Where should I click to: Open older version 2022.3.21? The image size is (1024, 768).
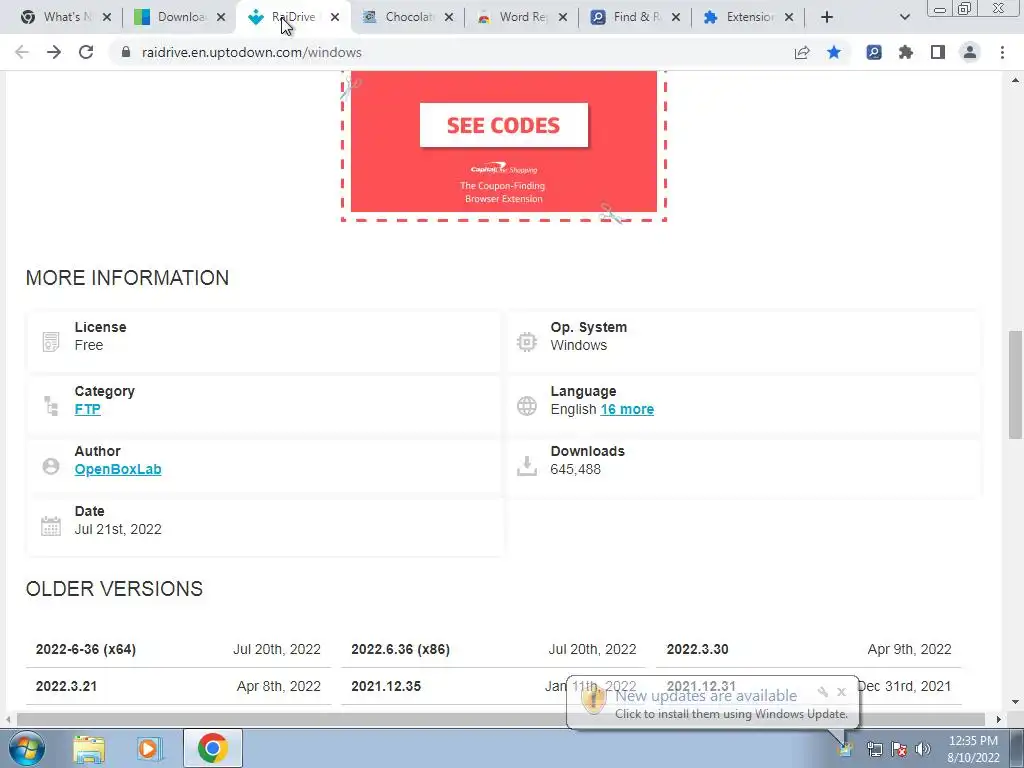tap(66, 686)
